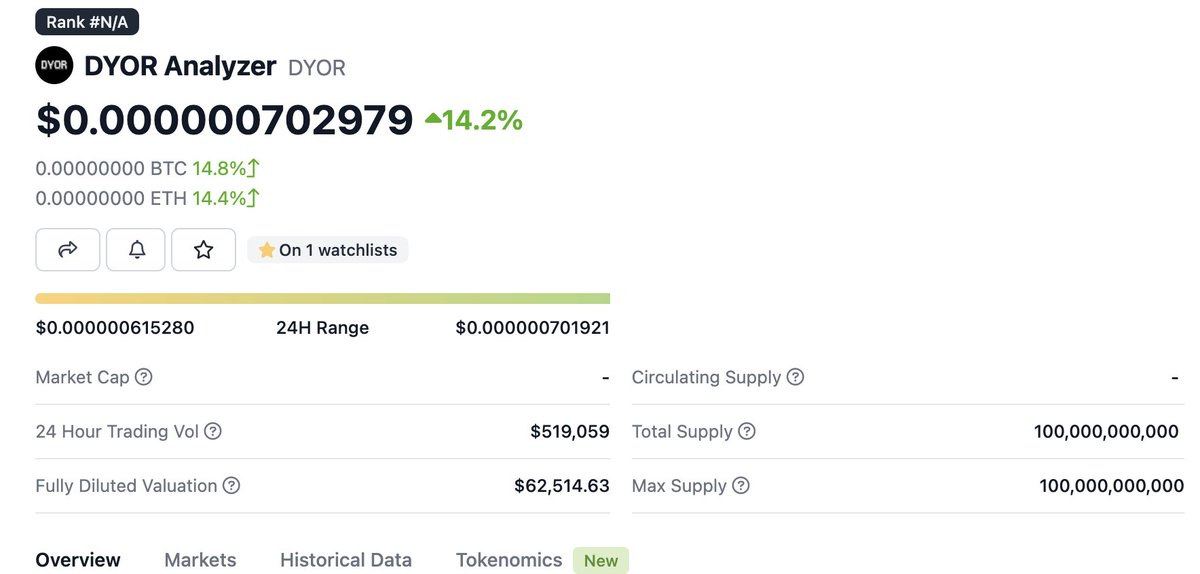Click the 24H range price bar

(x=323, y=298)
